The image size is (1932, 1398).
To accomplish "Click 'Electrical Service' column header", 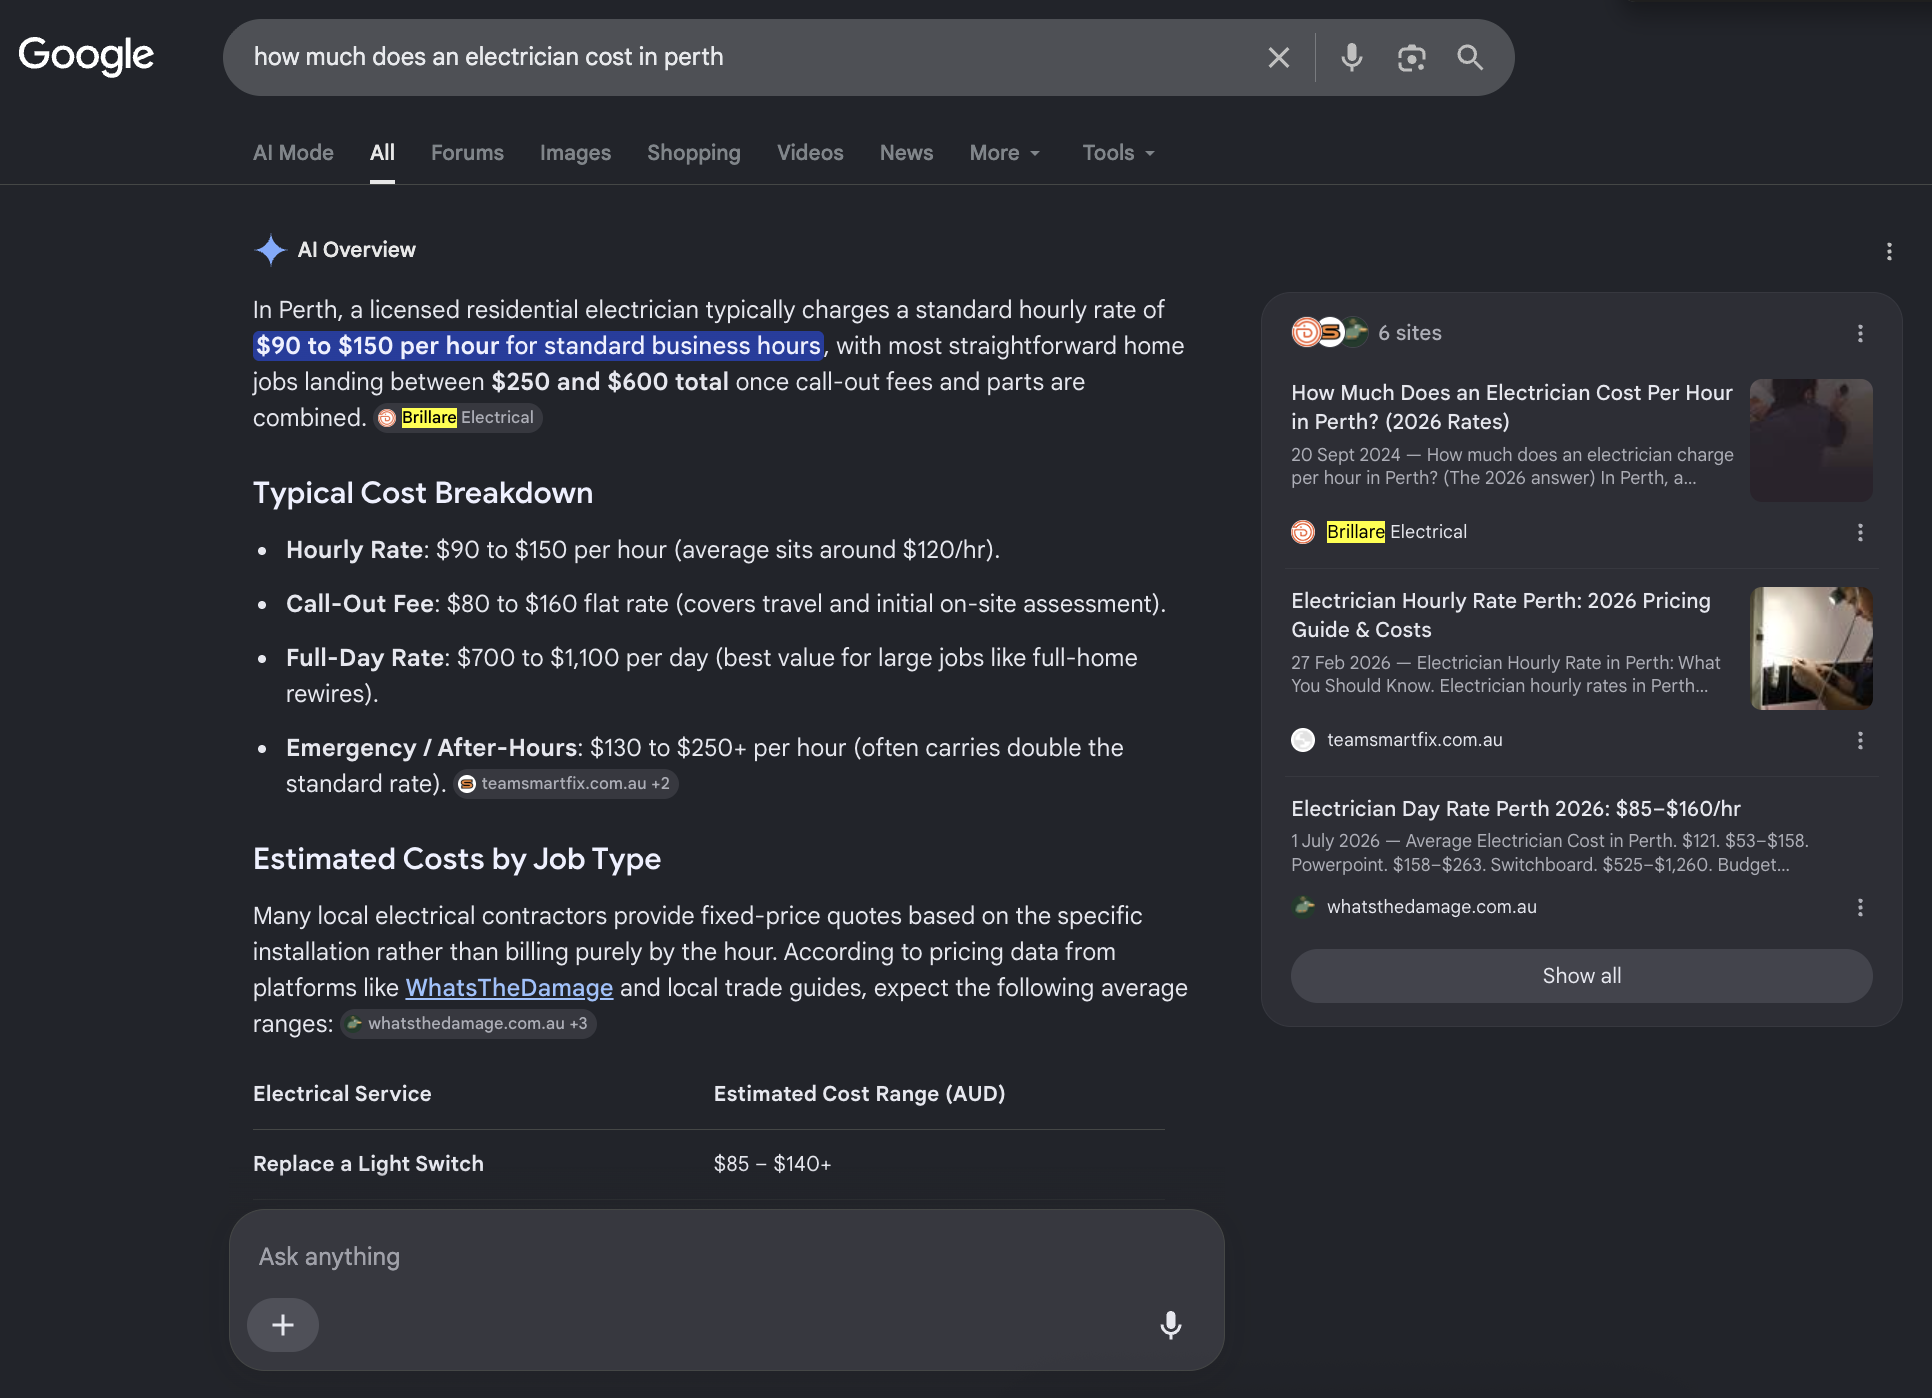I will tap(342, 1094).
